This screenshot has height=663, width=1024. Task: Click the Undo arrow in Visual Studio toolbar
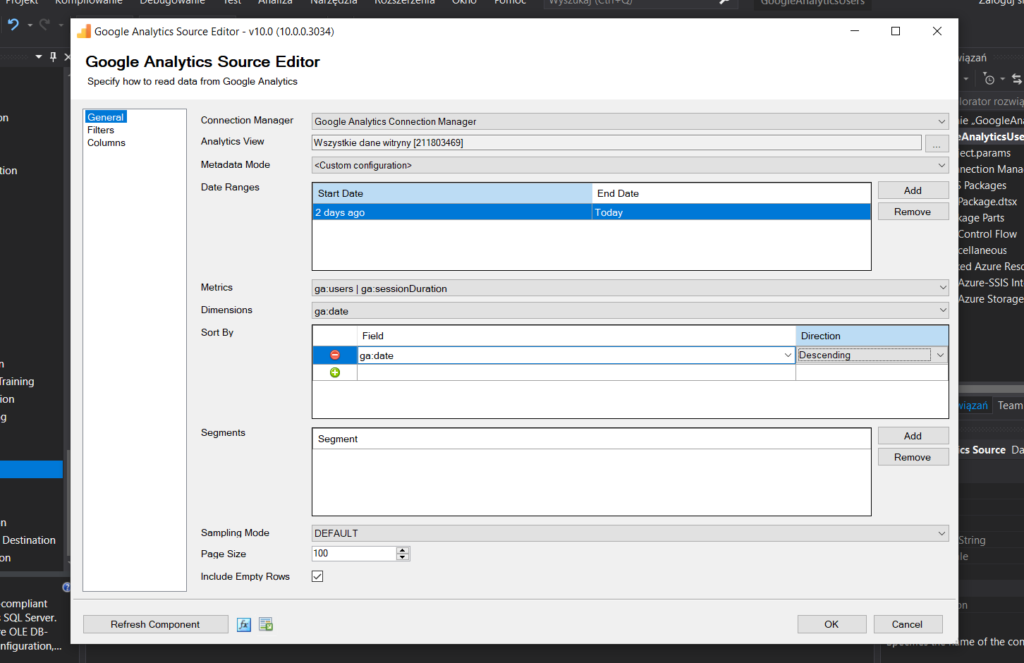tap(13, 25)
